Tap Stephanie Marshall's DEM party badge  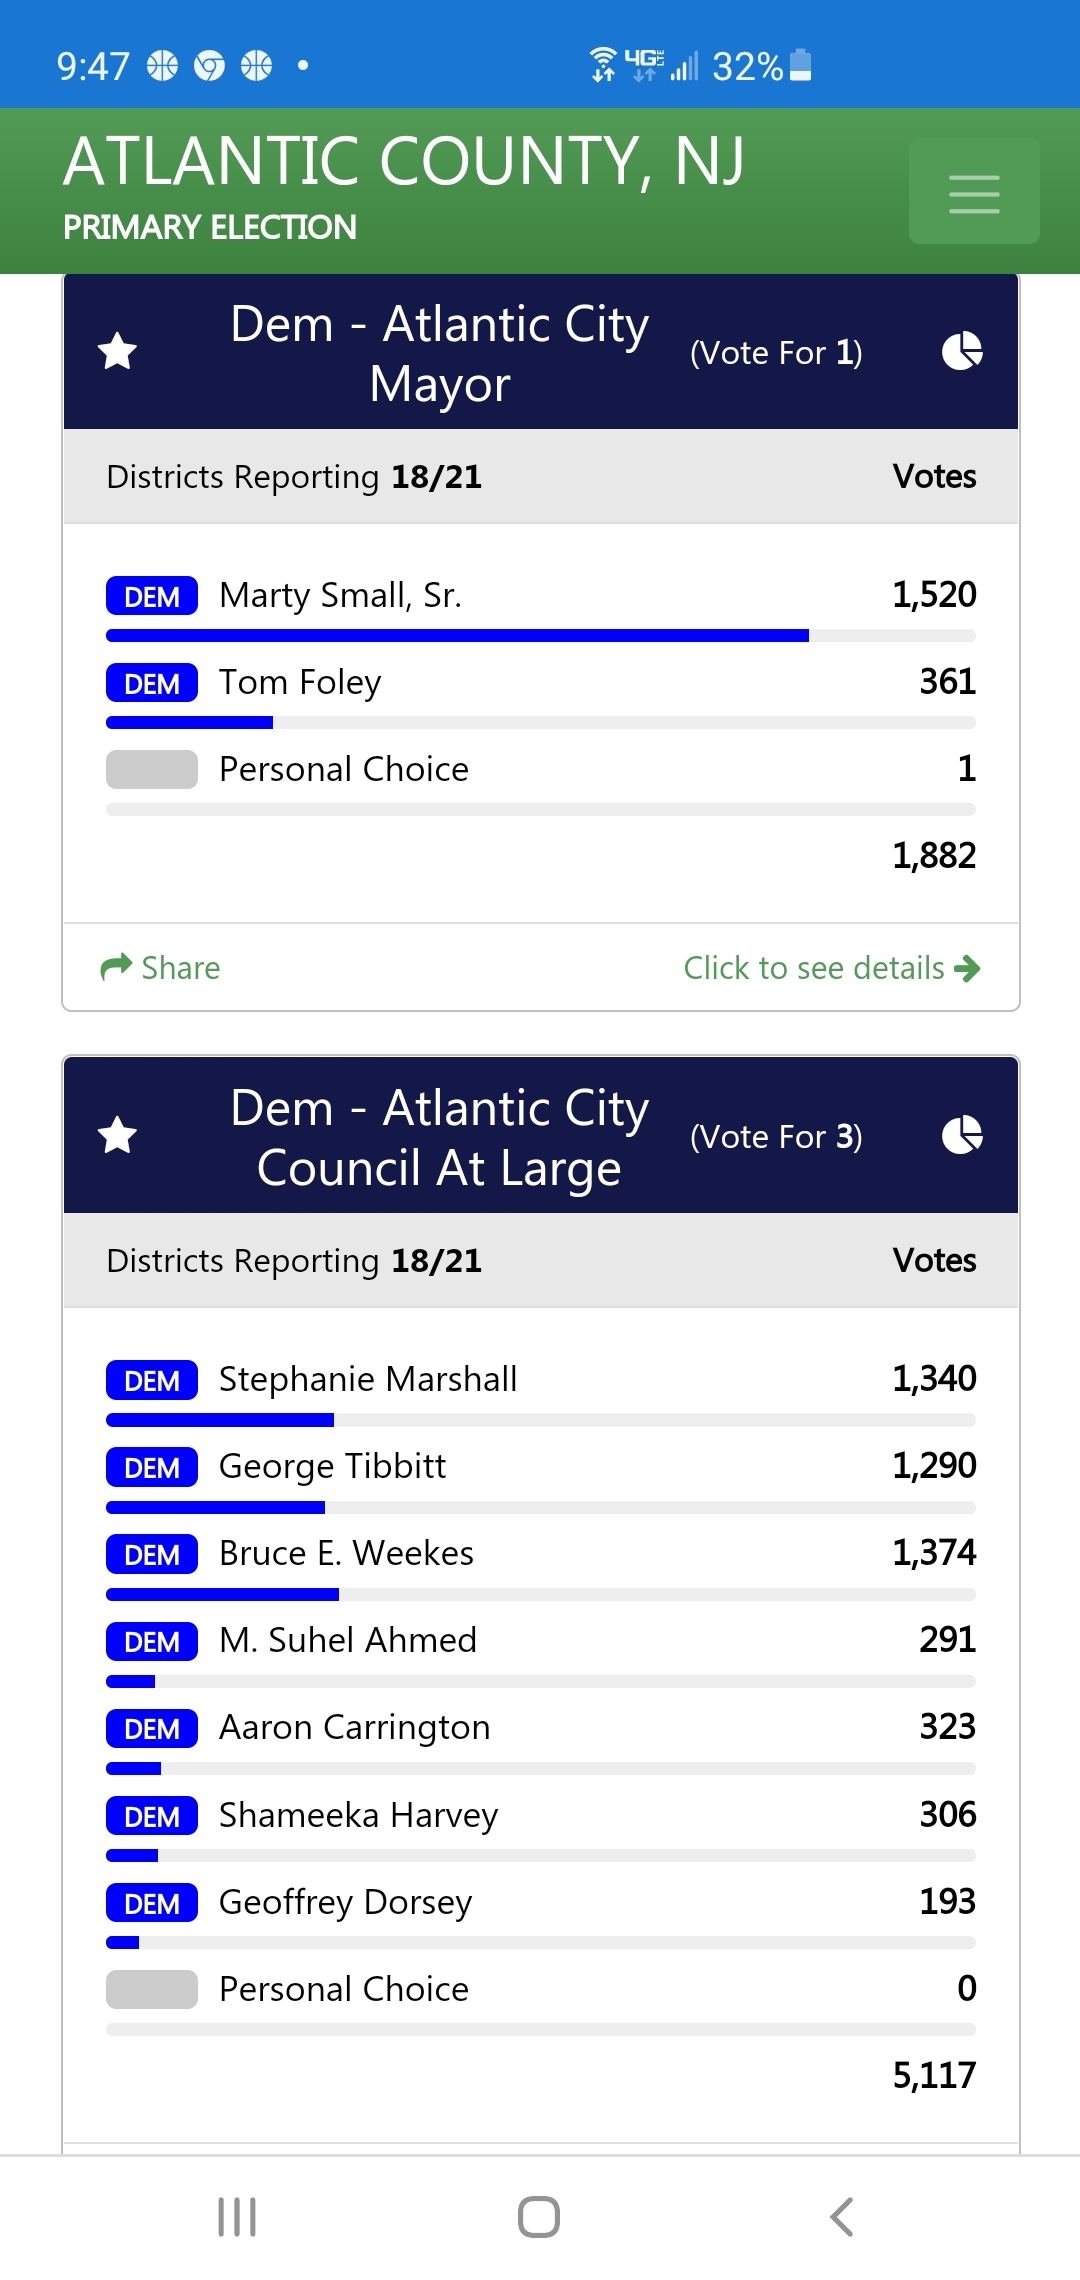[x=152, y=1381]
